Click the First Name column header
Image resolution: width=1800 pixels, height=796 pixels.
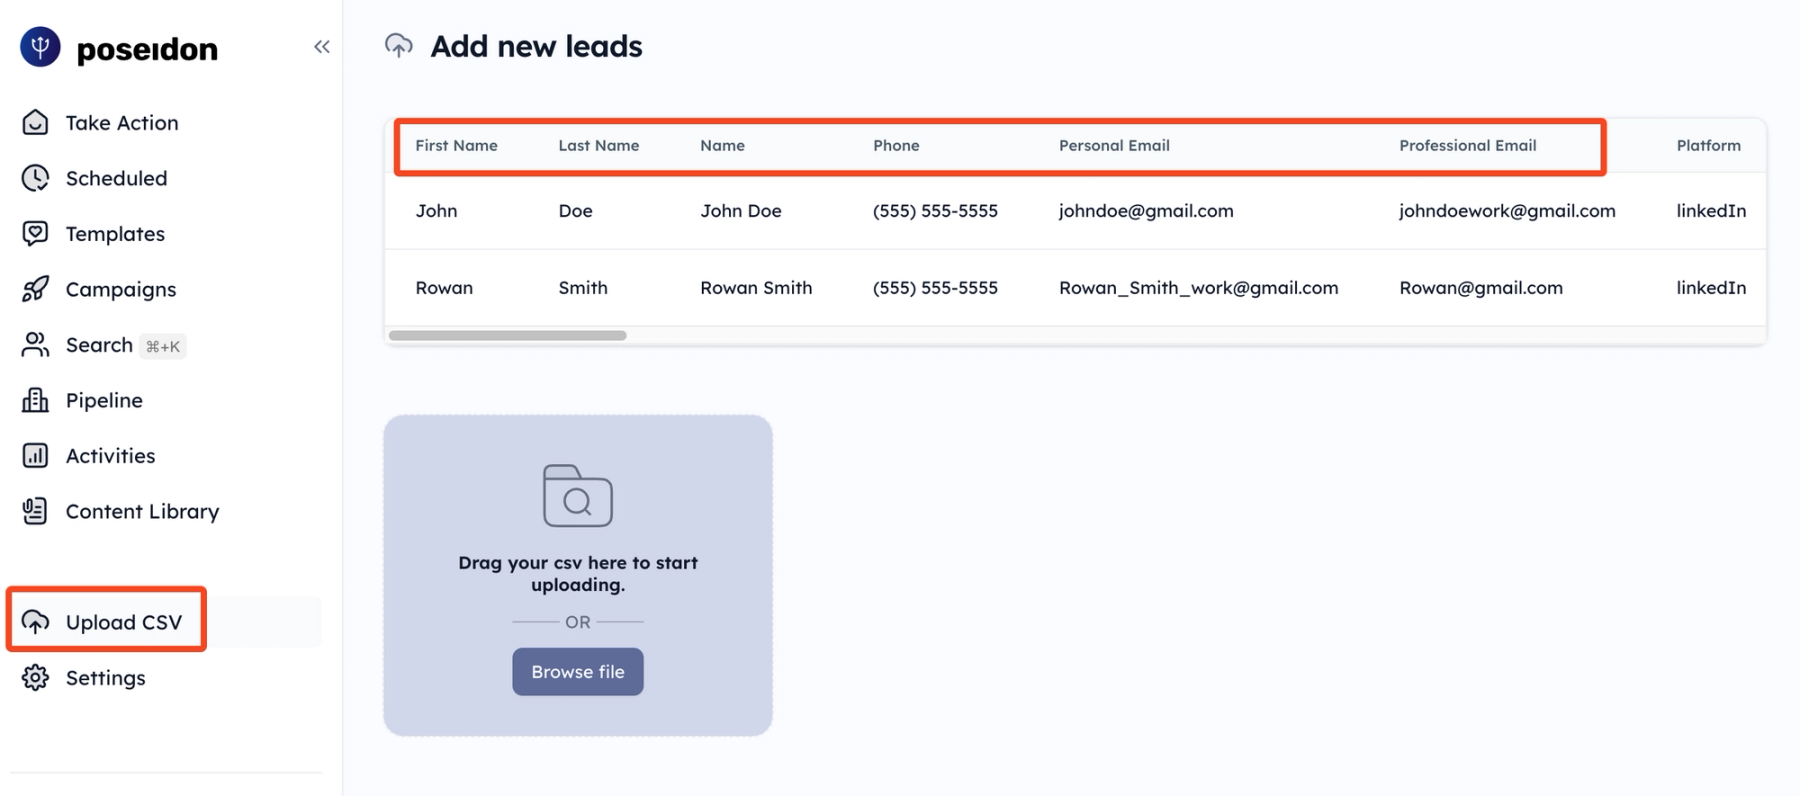[456, 145]
